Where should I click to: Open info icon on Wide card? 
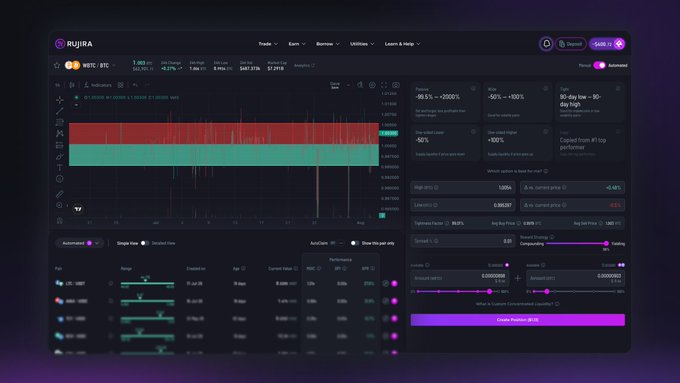coord(546,88)
